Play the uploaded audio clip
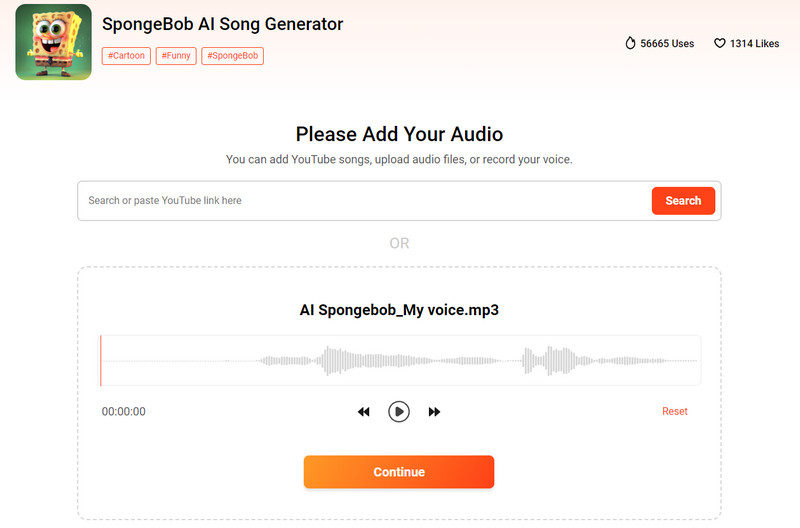Viewport: 800px width, 528px height. (399, 411)
